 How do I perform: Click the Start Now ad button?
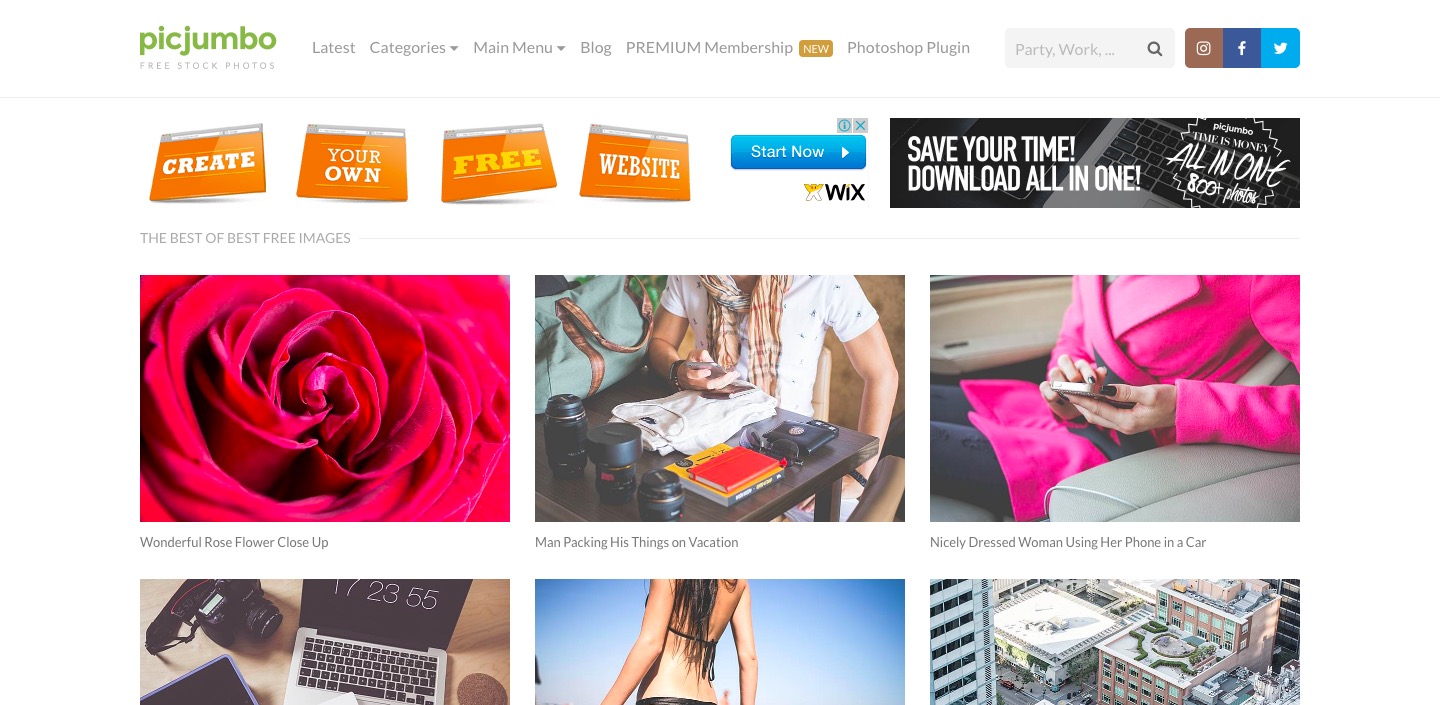[x=798, y=152]
